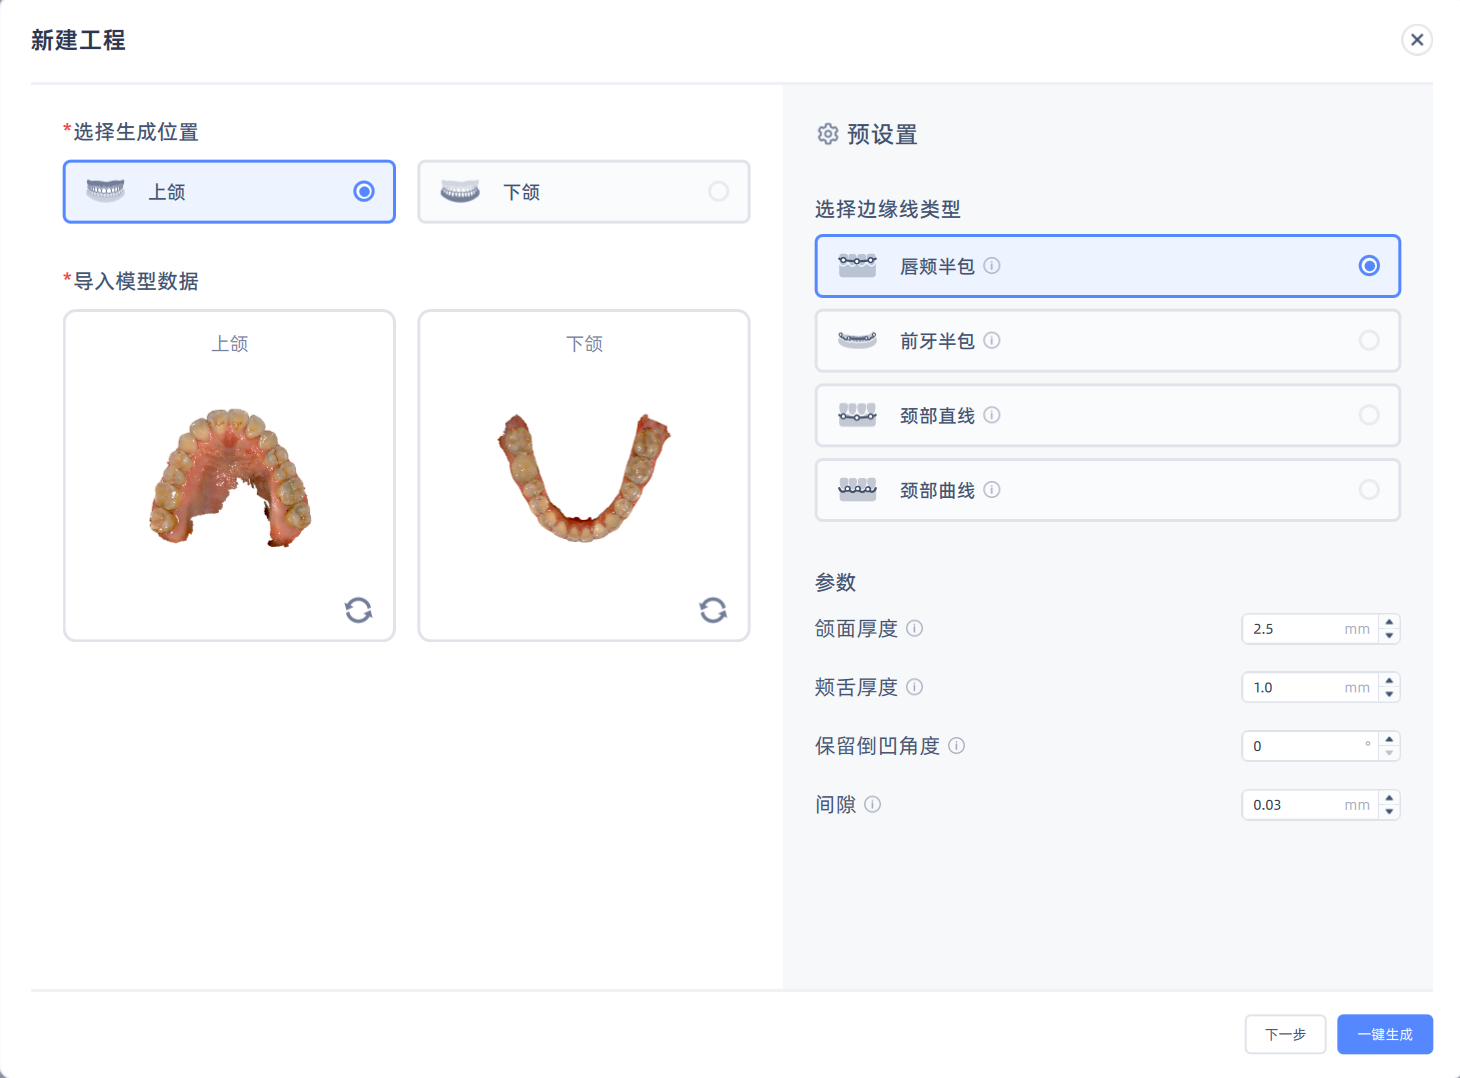
Task: Click the 颈部直线 margin type icon
Action: click(x=857, y=415)
